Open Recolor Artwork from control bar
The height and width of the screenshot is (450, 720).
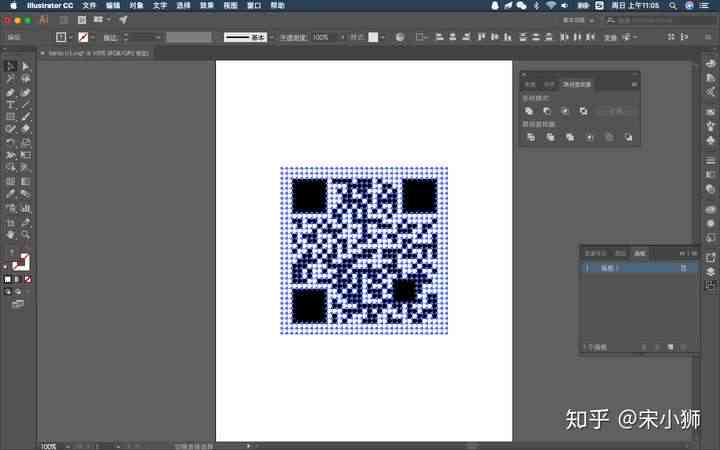point(400,37)
